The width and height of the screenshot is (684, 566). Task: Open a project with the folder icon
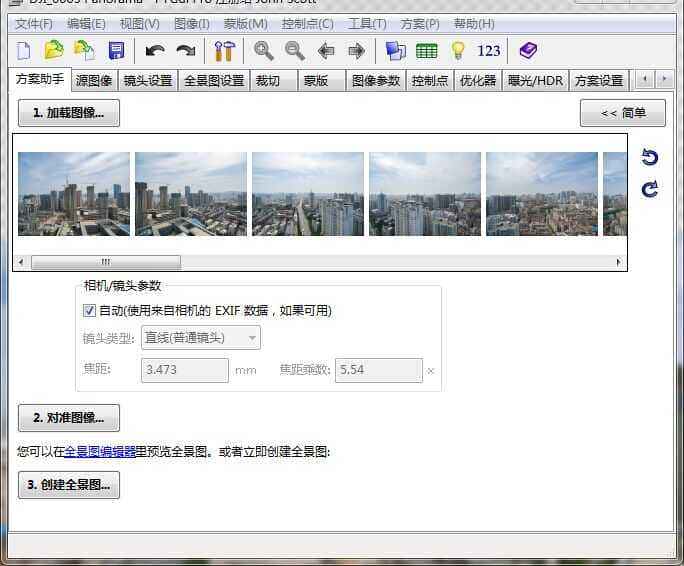pos(54,50)
